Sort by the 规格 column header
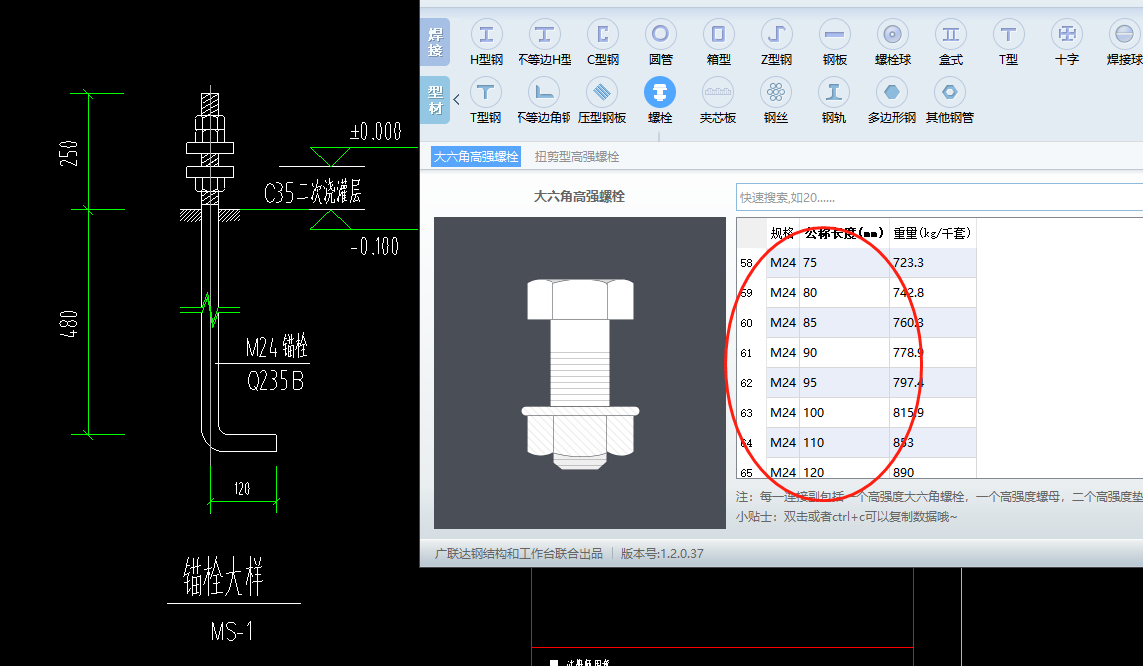 pyautogui.click(x=782, y=233)
